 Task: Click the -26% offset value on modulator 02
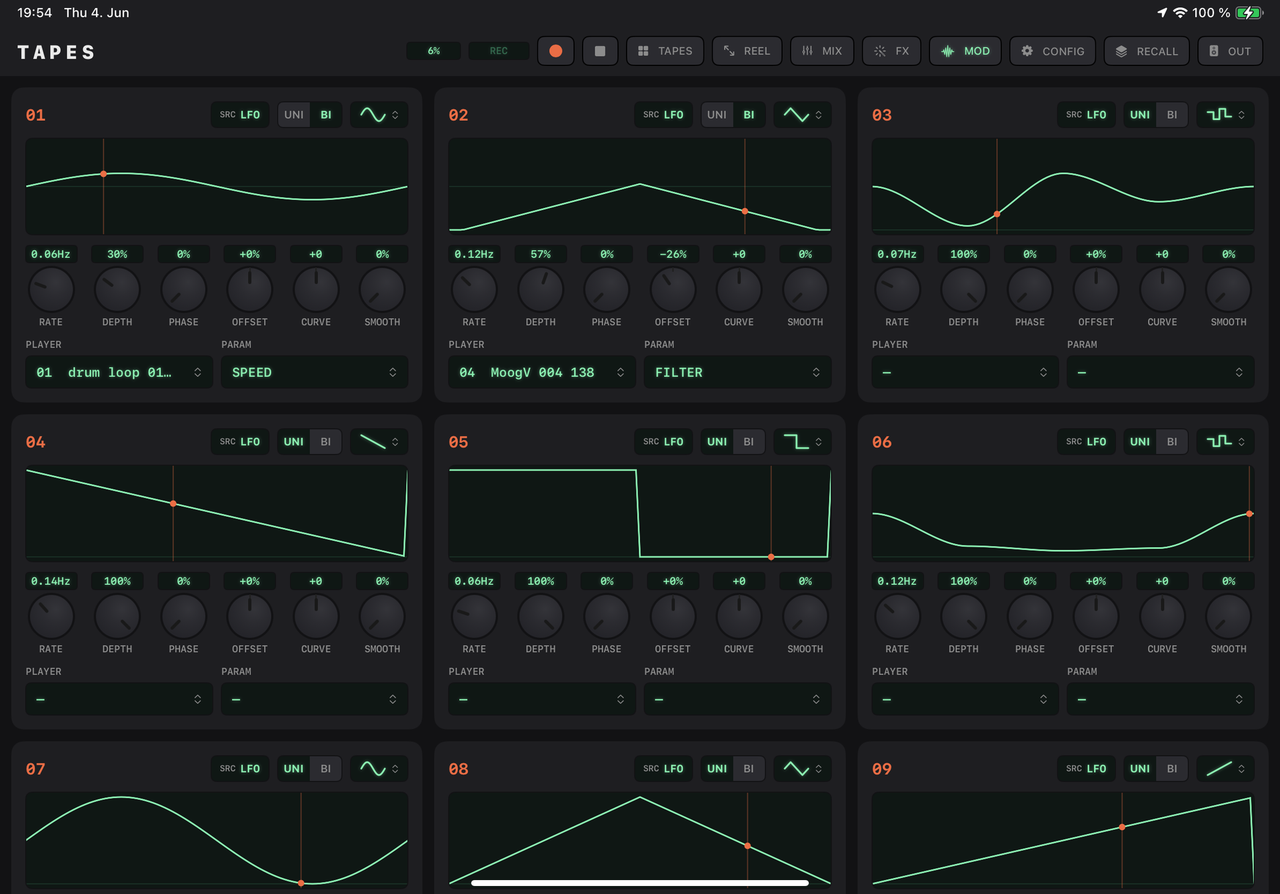(673, 254)
